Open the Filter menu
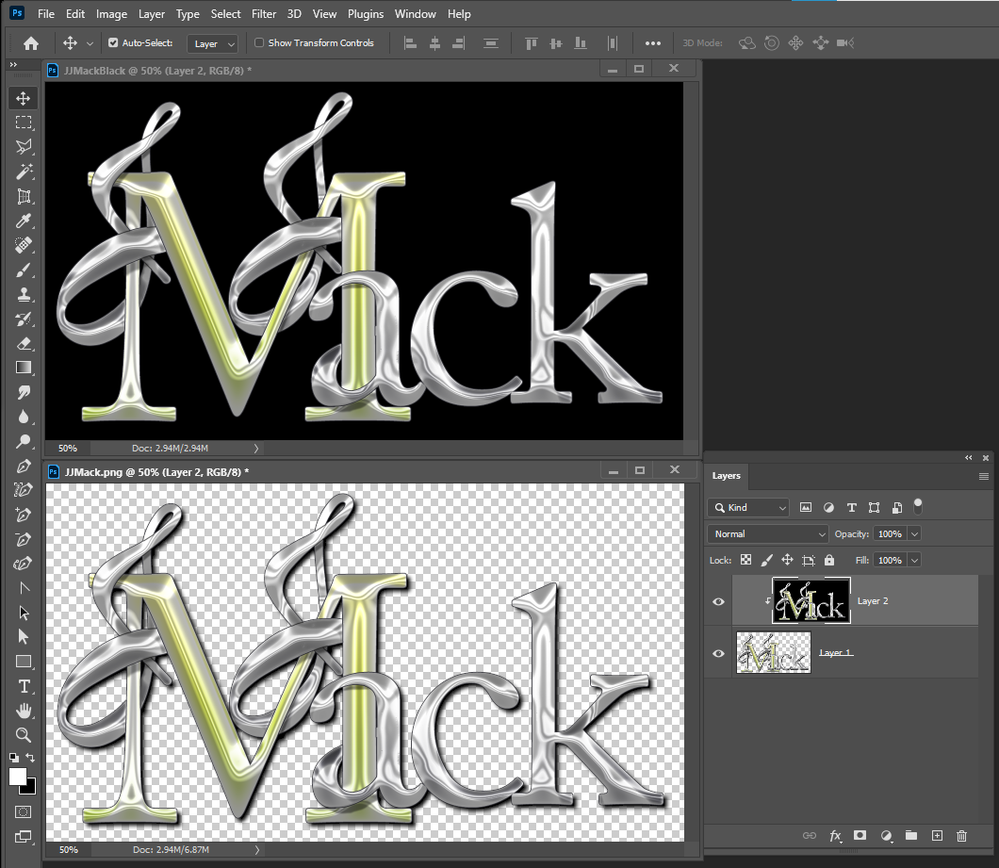Image resolution: width=999 pixels, height=868 pixels. [x=264, y=13]
